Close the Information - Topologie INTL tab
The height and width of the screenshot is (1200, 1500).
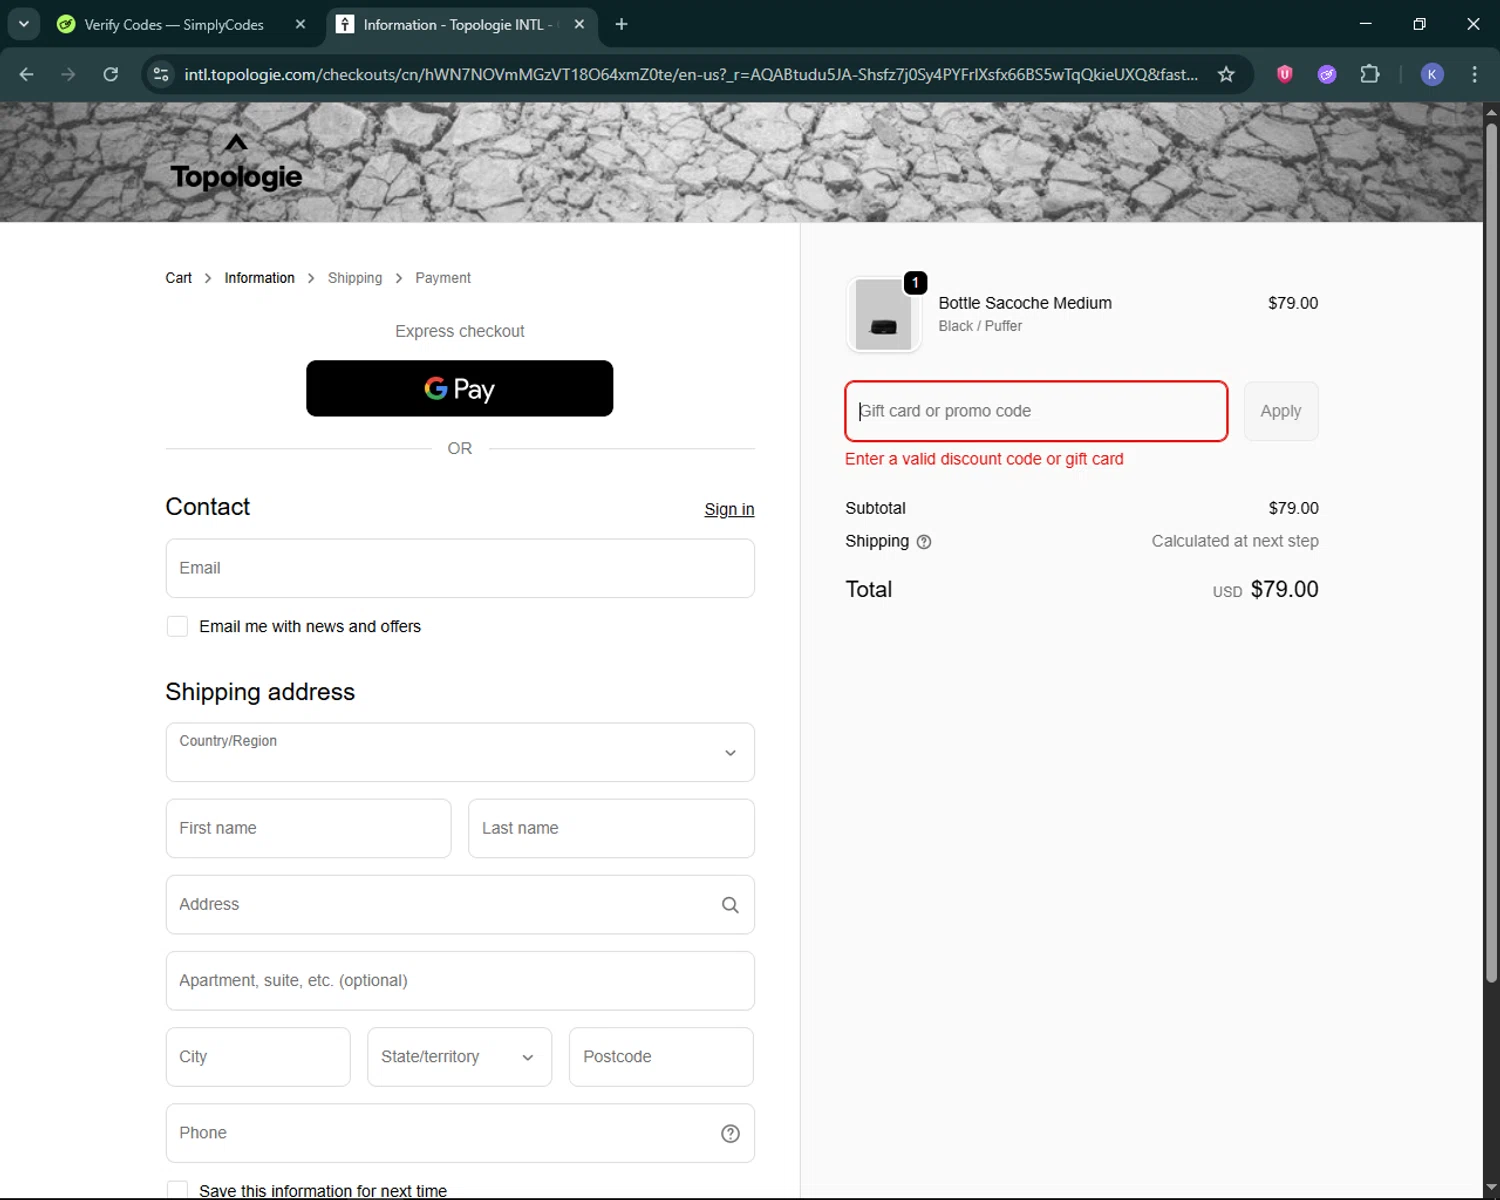(579, 24)
